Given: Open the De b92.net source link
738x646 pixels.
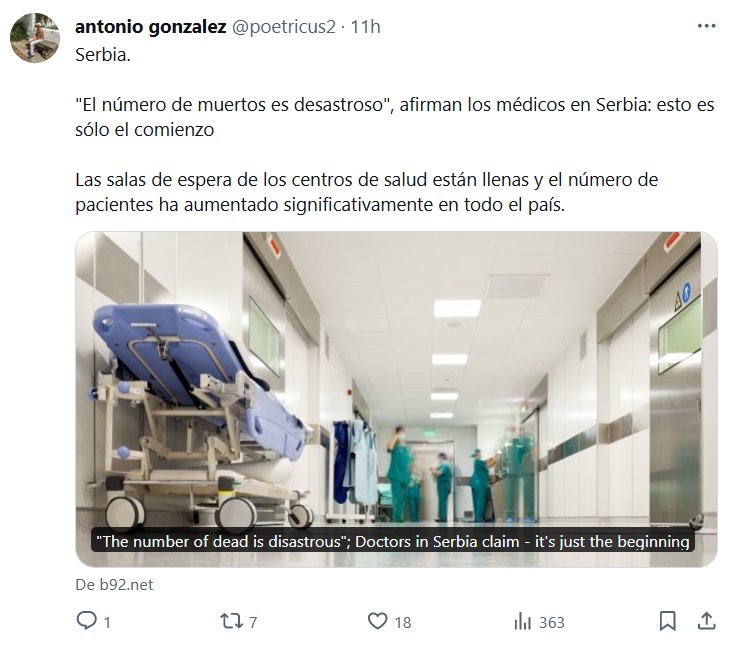Looking at the screenshot, I should point(114,585).
